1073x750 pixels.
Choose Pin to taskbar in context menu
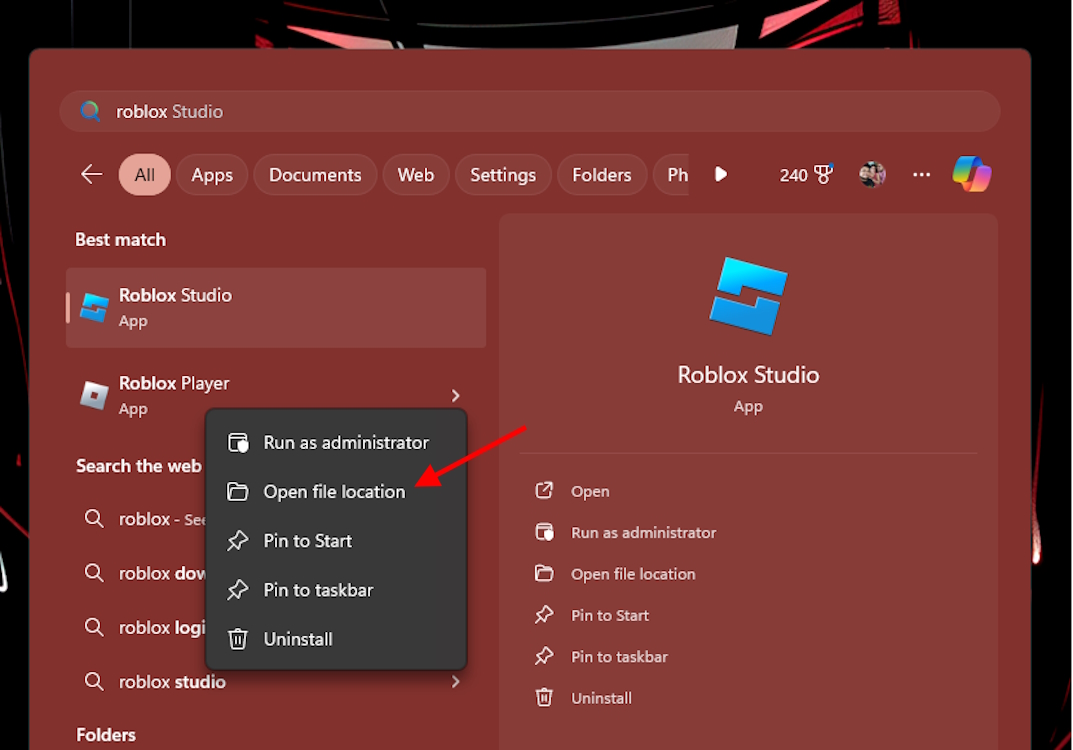click(x=318, y=590)
